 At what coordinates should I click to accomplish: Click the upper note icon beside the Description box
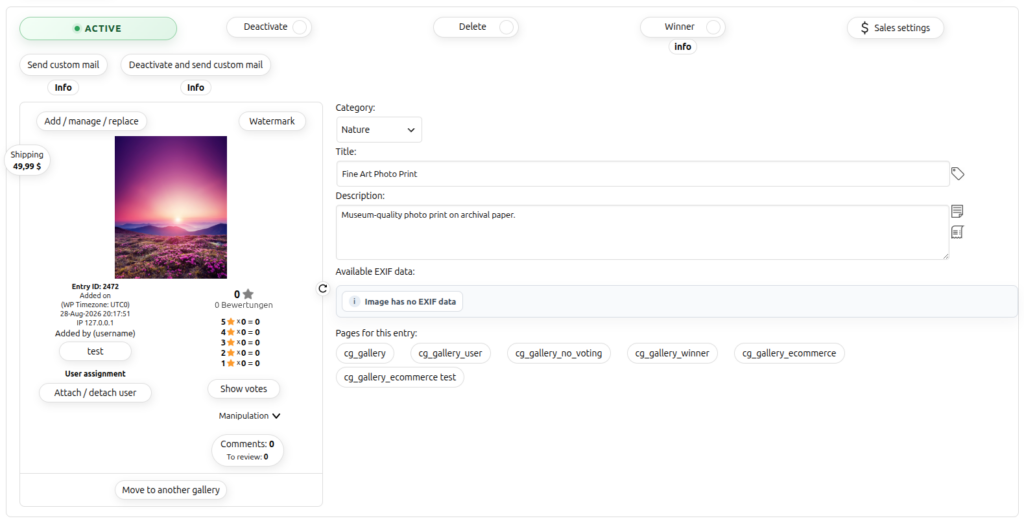pos(957,211)
